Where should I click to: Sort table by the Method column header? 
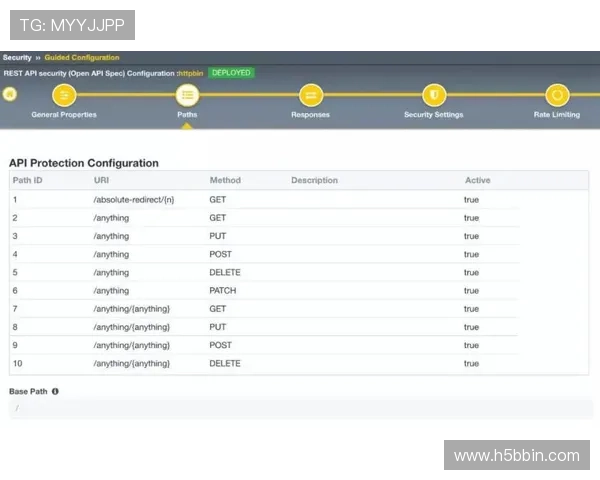click(225, 180)
